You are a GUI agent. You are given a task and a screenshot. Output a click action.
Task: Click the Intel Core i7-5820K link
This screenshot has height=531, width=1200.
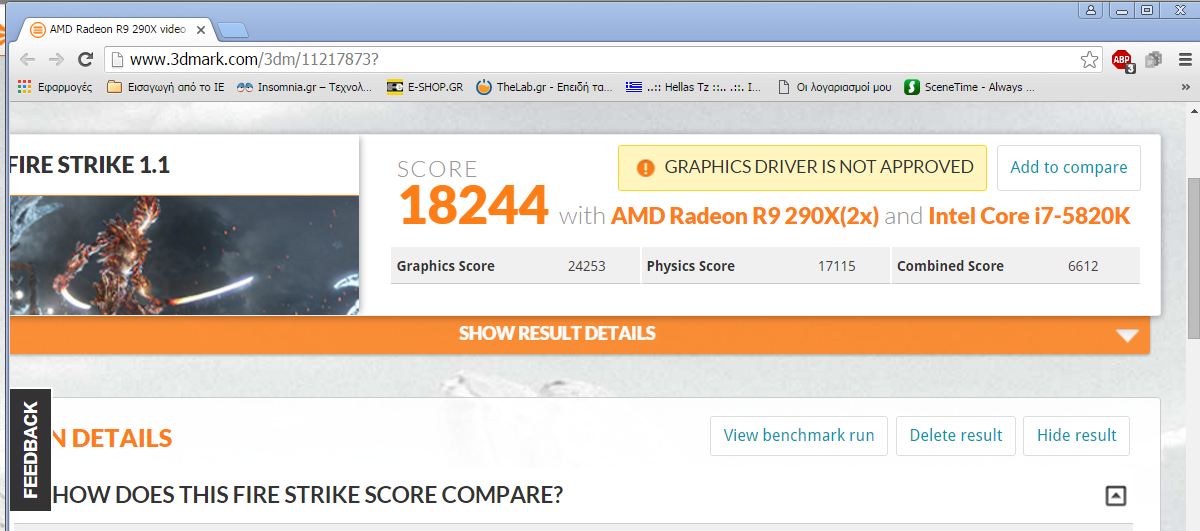tap(1029, 215)
